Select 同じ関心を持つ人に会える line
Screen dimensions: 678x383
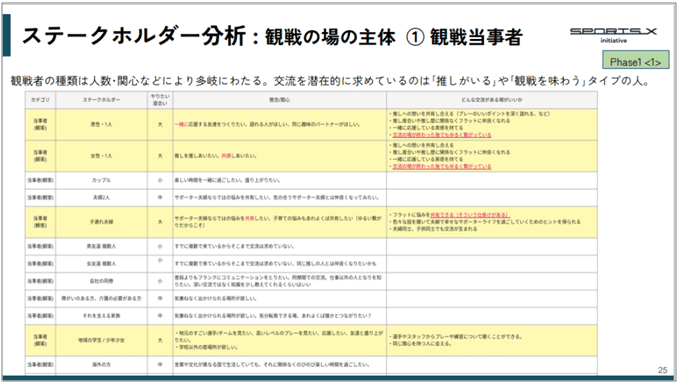point(420,344)
